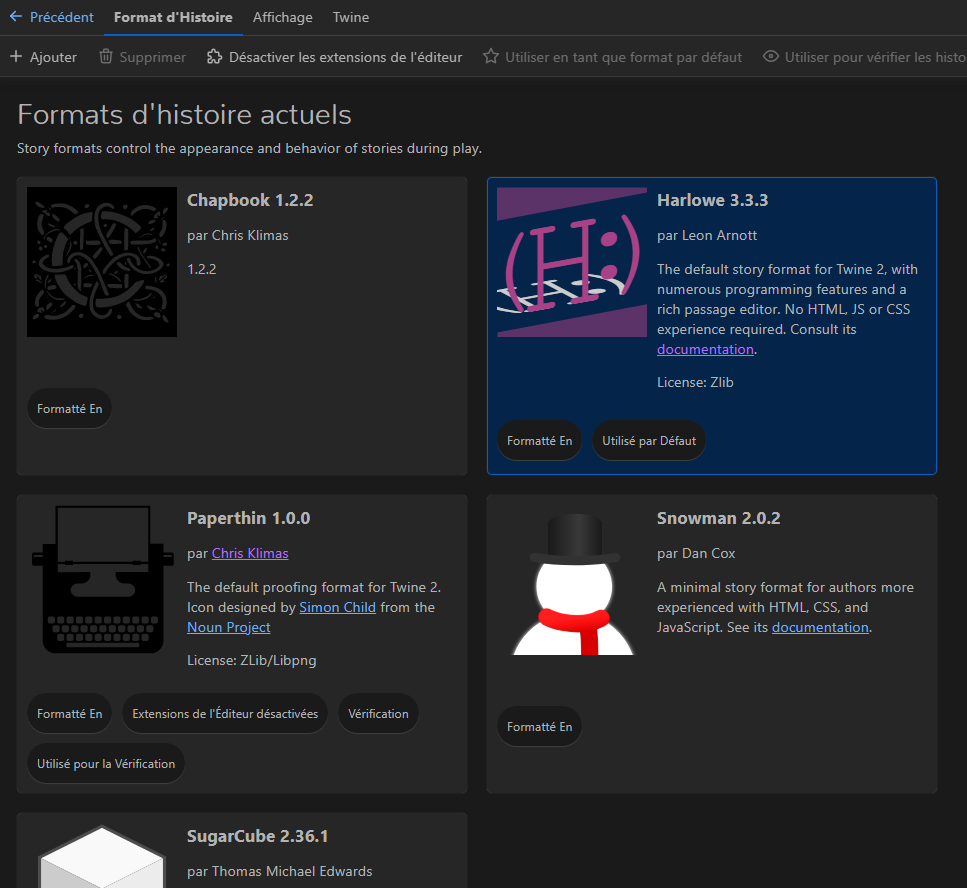Click Utilisé pour la Vérification tag

pyautogui.click(x=106, y=763)
